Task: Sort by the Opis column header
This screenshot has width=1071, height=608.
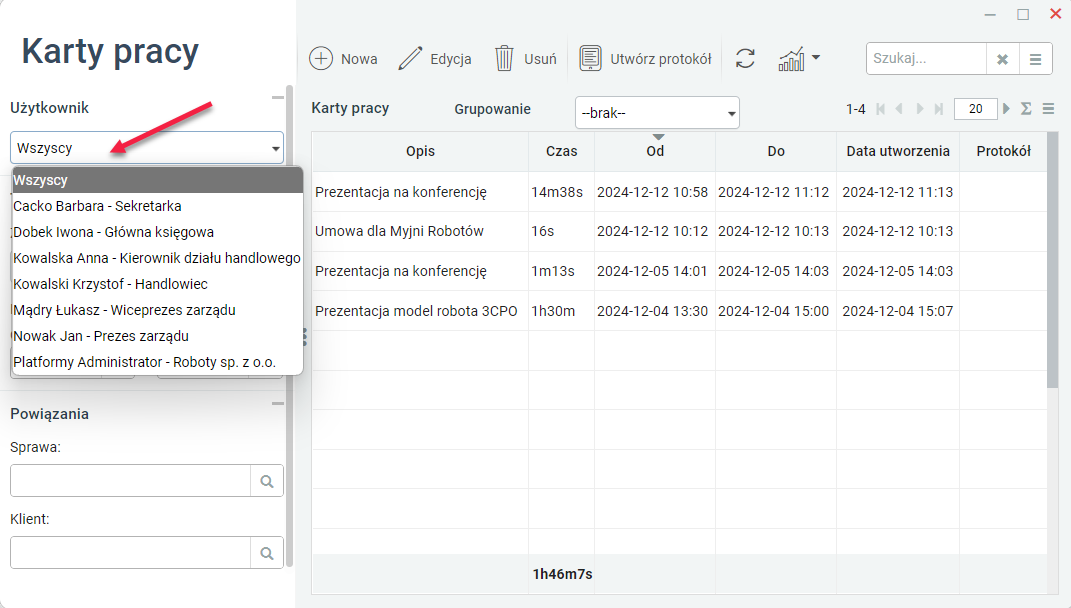Action: (420, 152)
